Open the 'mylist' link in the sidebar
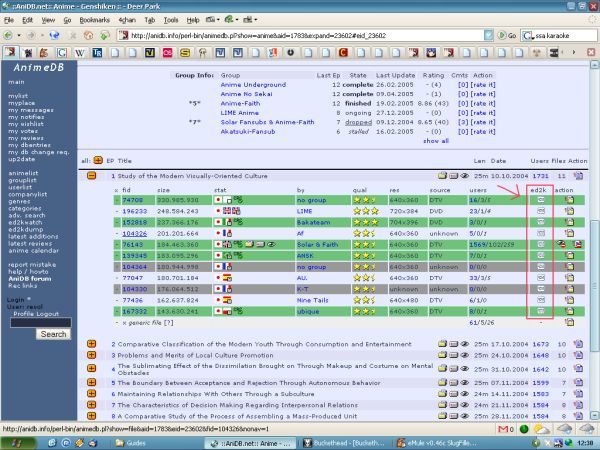Screen dimensions: 600x450 pyautogui.click(x=18, y=96)
